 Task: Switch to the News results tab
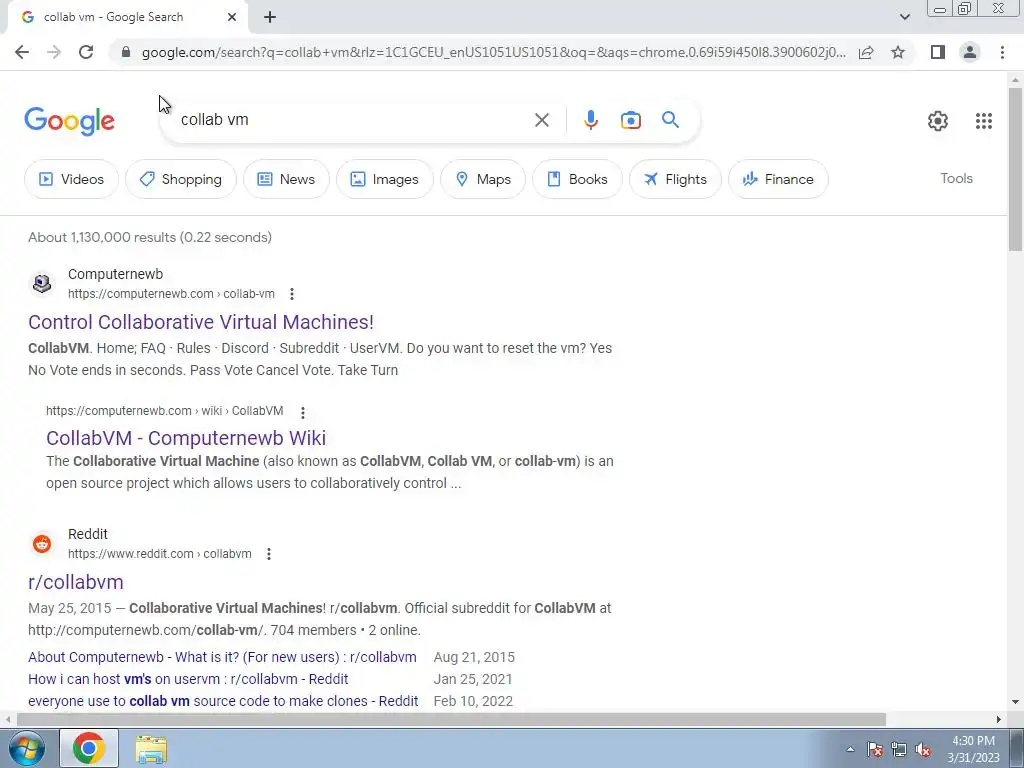point(286,179)
